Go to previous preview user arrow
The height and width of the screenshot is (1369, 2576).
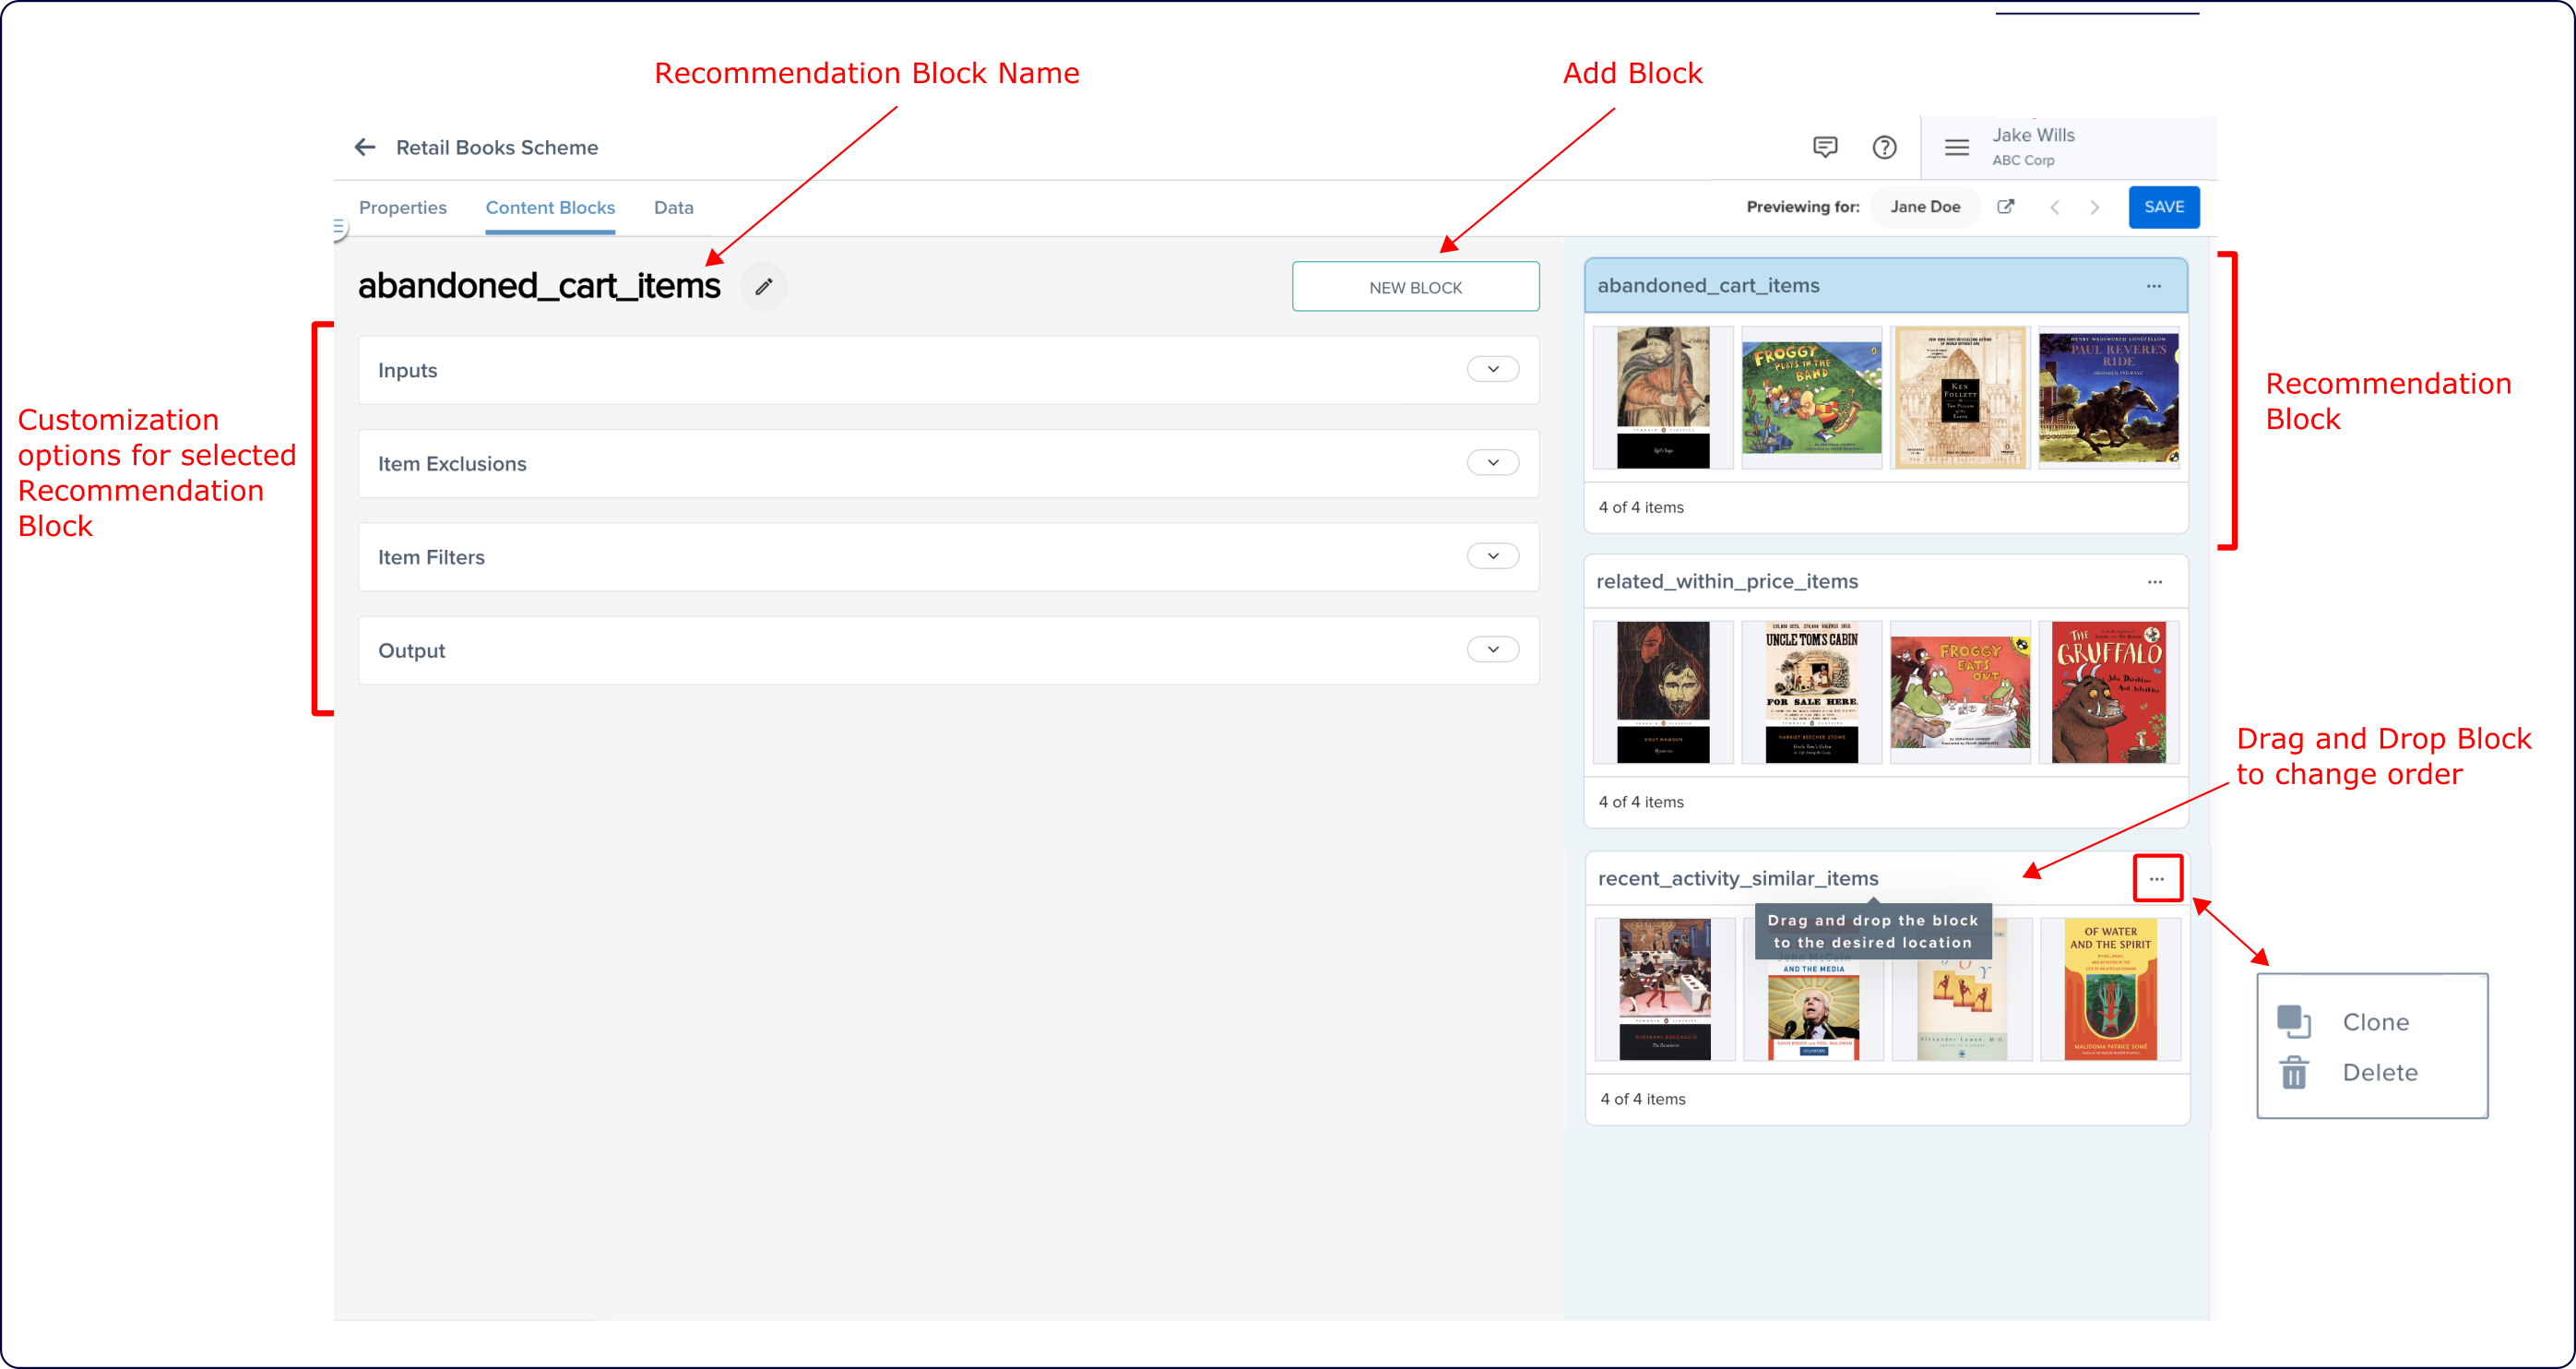point(2055,207)
